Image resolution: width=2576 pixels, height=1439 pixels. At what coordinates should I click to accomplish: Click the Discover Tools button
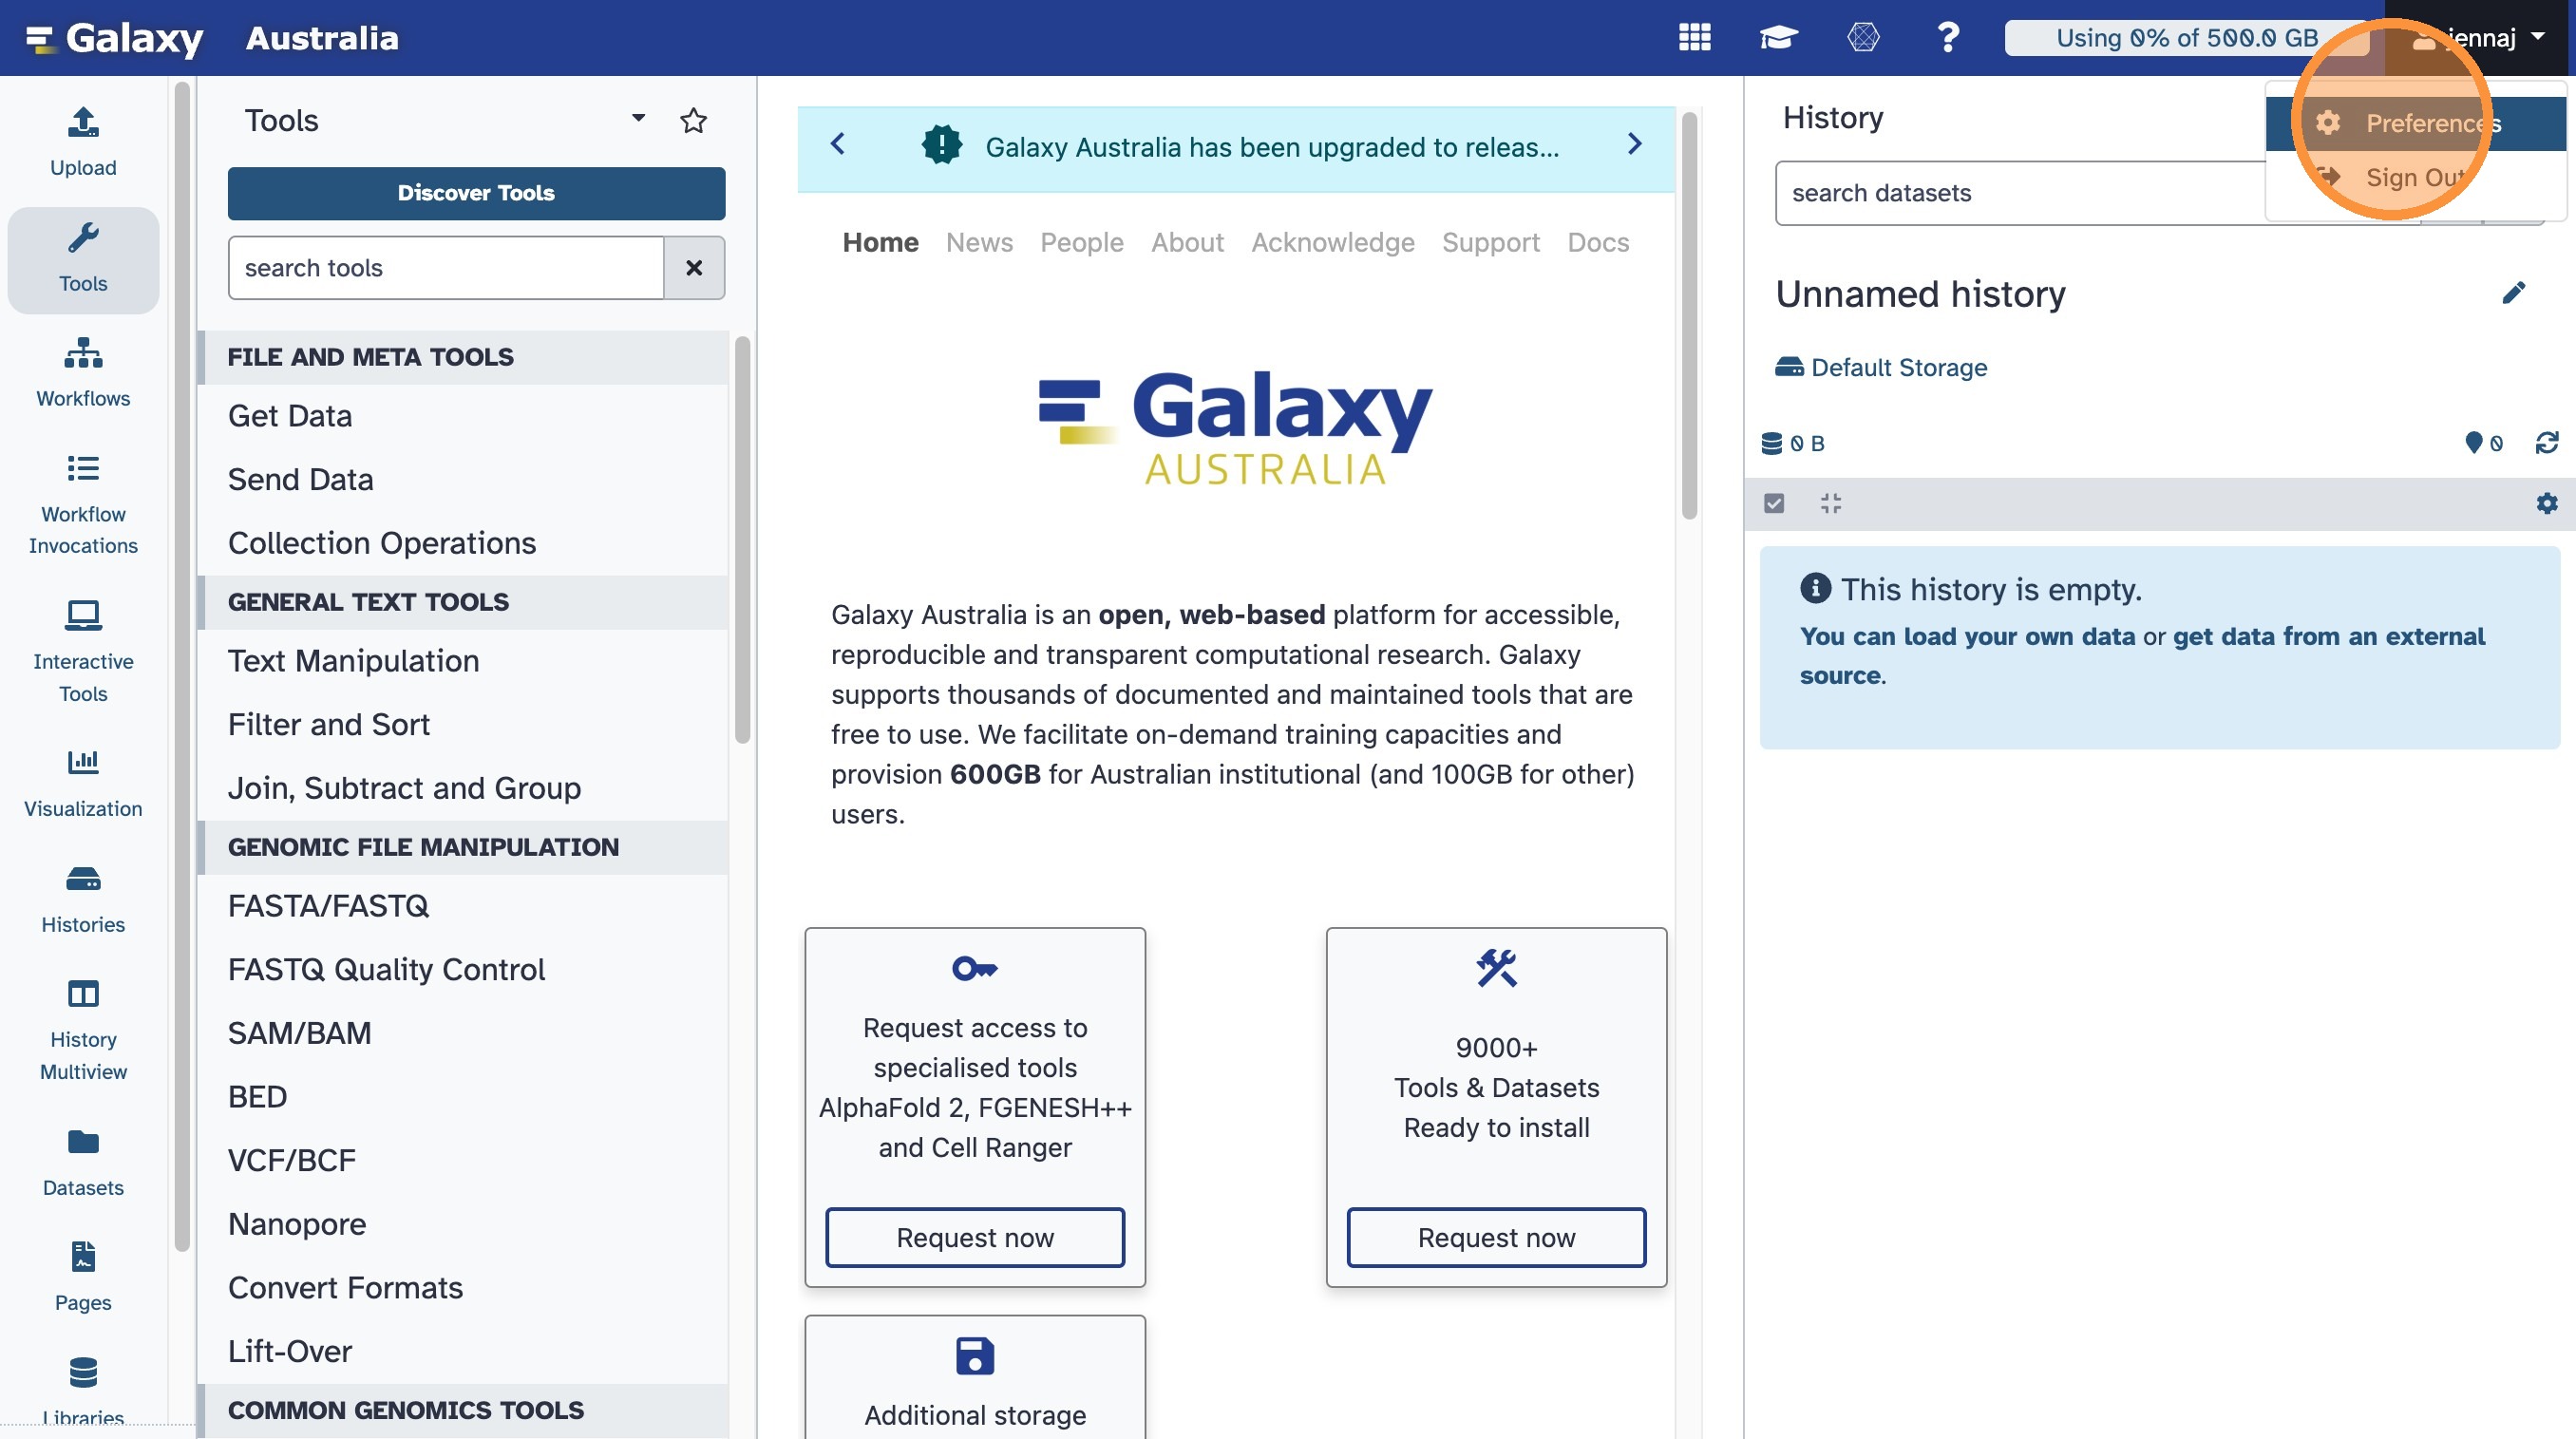tap(476, 193)
